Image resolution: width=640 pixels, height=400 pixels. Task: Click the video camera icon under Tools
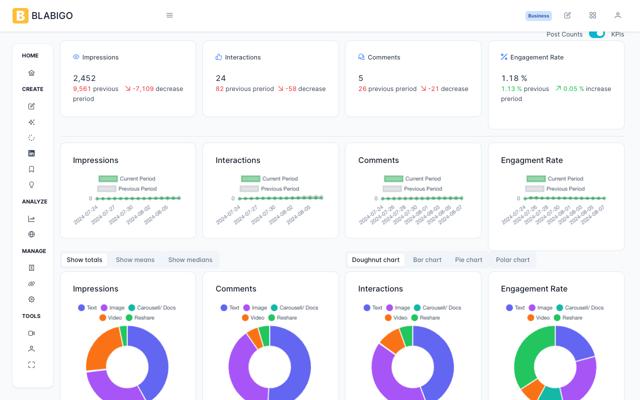[31, 333]
